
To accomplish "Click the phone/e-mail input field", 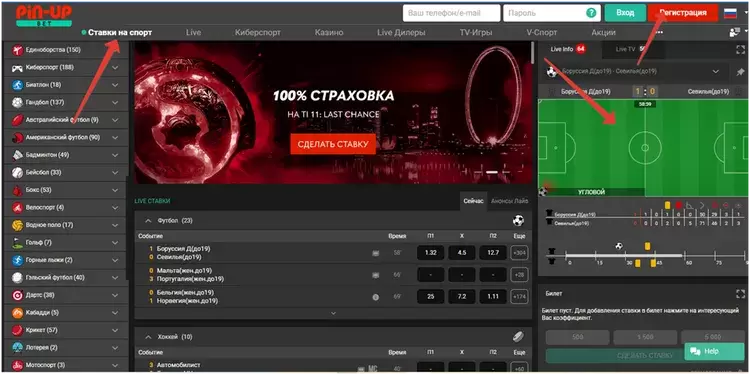I will point(452,13).
